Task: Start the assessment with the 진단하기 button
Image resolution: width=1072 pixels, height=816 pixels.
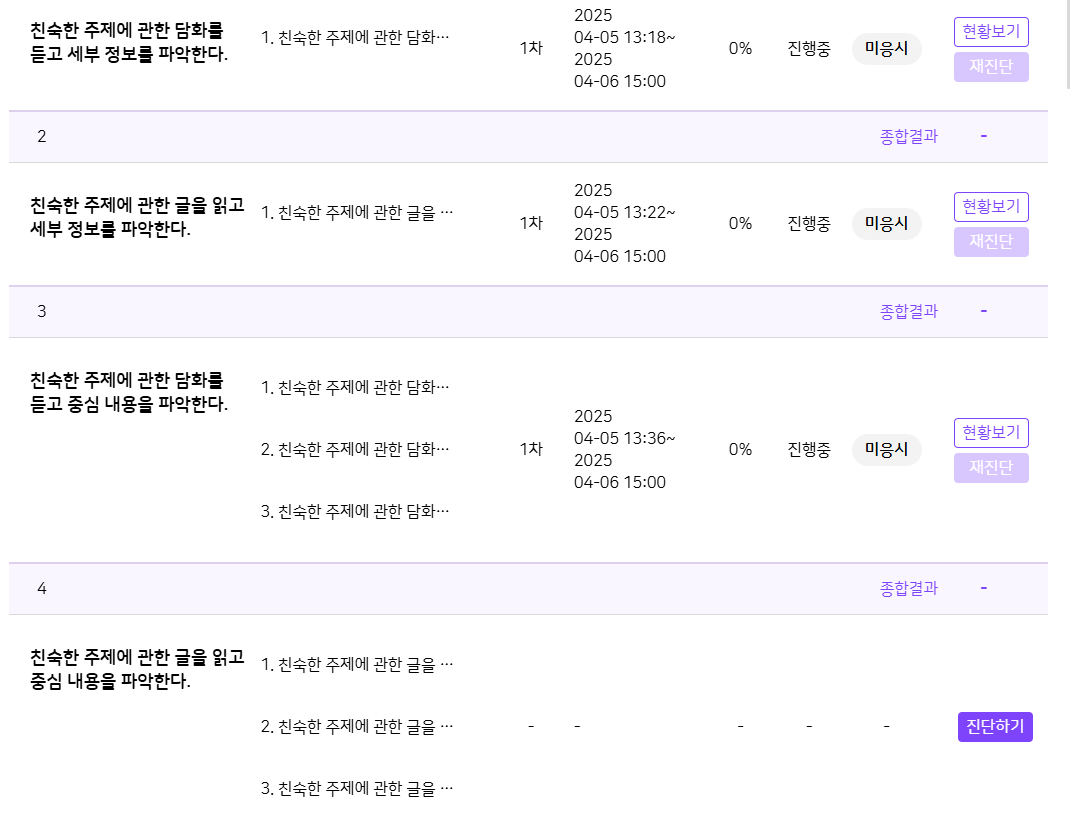Action: (994, 727)
